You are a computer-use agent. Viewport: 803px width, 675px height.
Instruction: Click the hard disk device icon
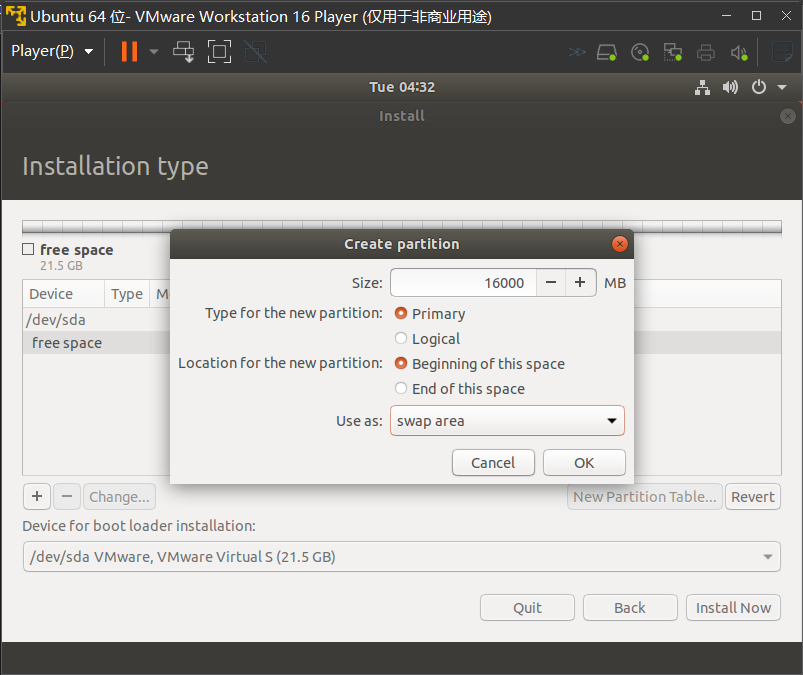coord(607,52)
